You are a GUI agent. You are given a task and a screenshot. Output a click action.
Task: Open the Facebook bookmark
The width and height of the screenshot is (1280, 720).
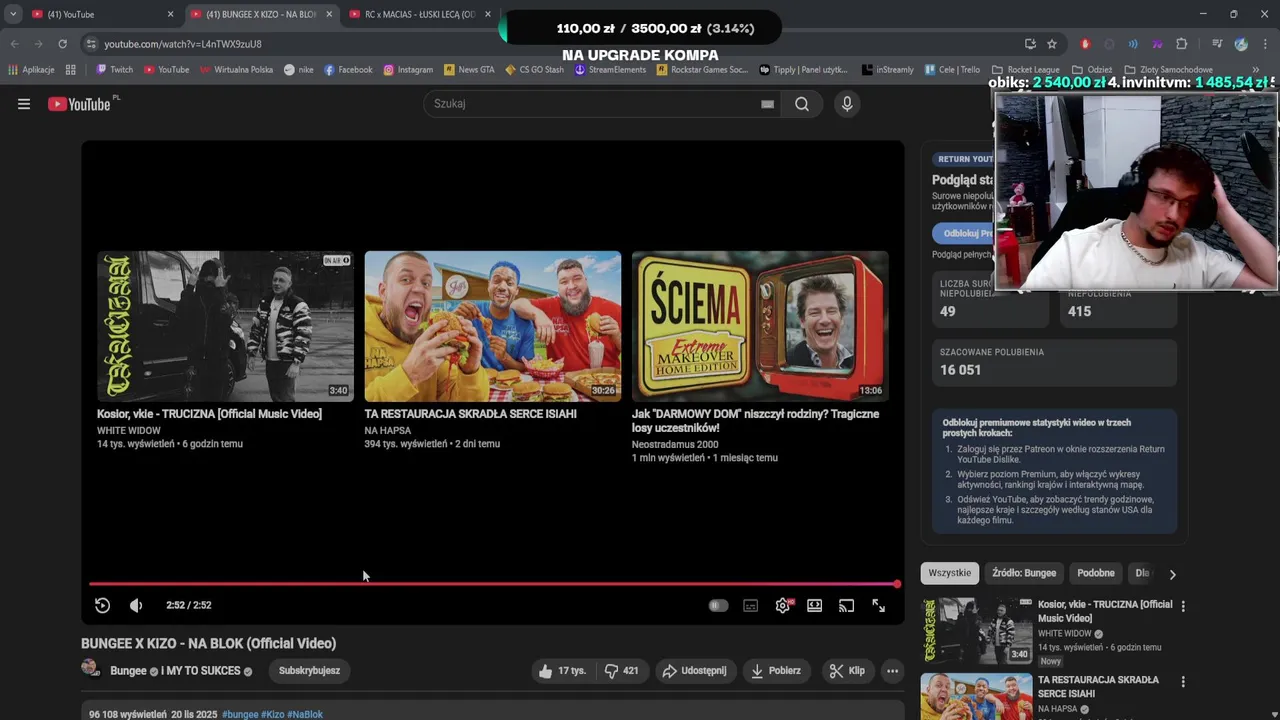click(348, 70)
